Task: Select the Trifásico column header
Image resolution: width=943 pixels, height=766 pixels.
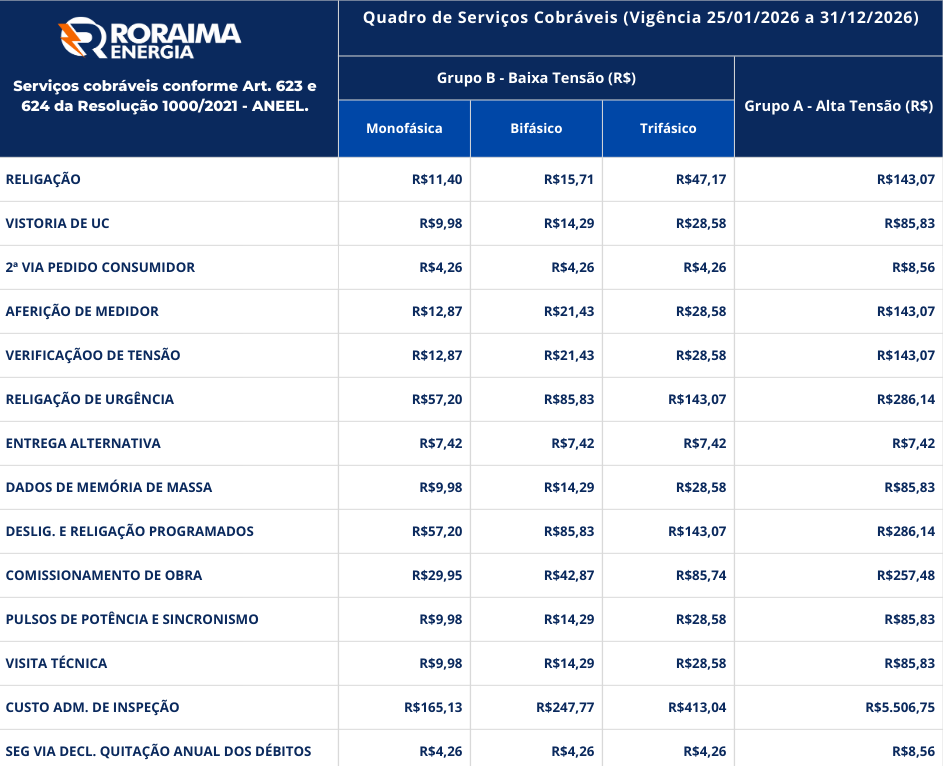Action: [x=668, y=128]
